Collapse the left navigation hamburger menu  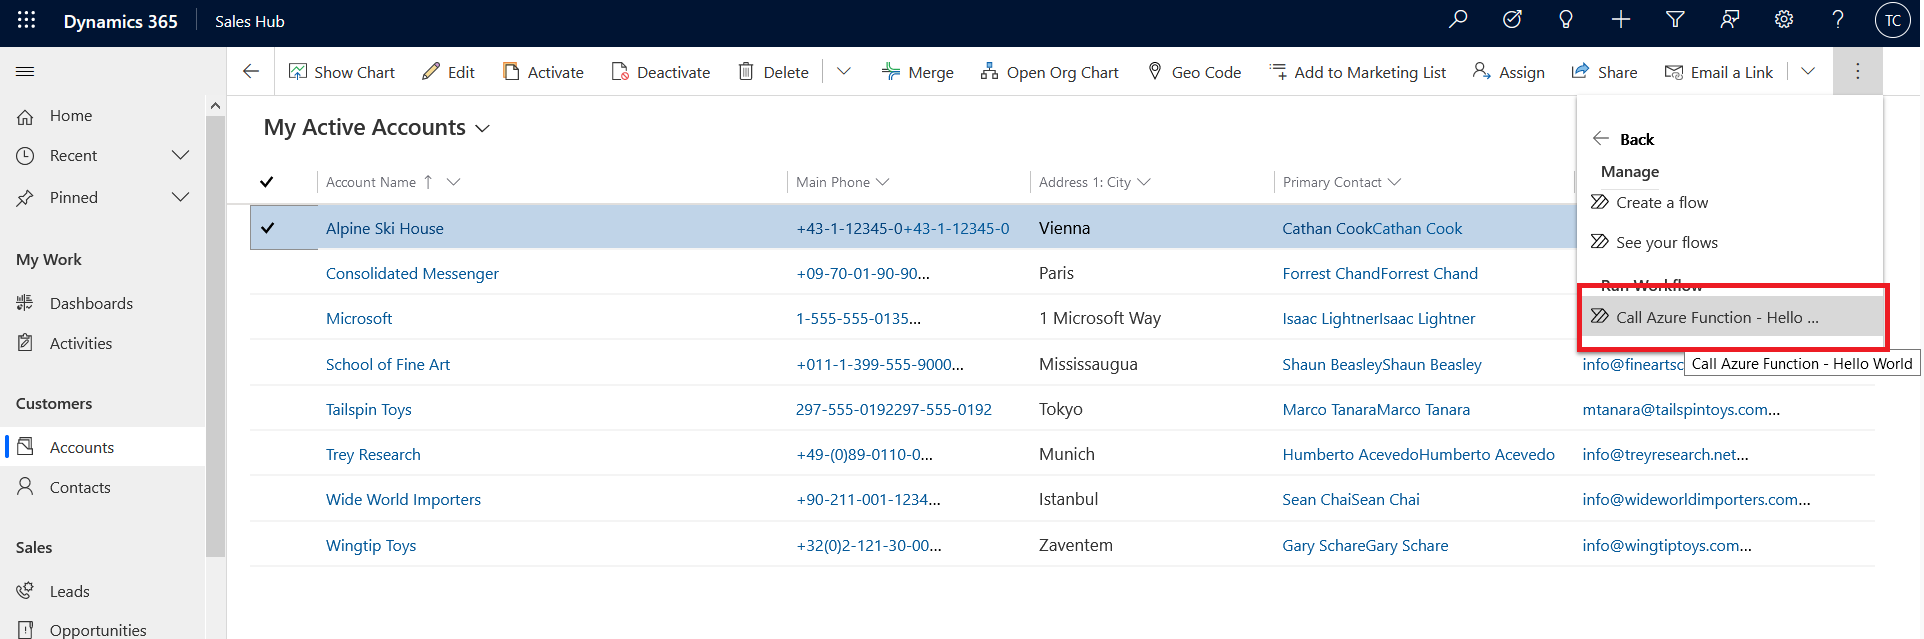click(26, 72)
